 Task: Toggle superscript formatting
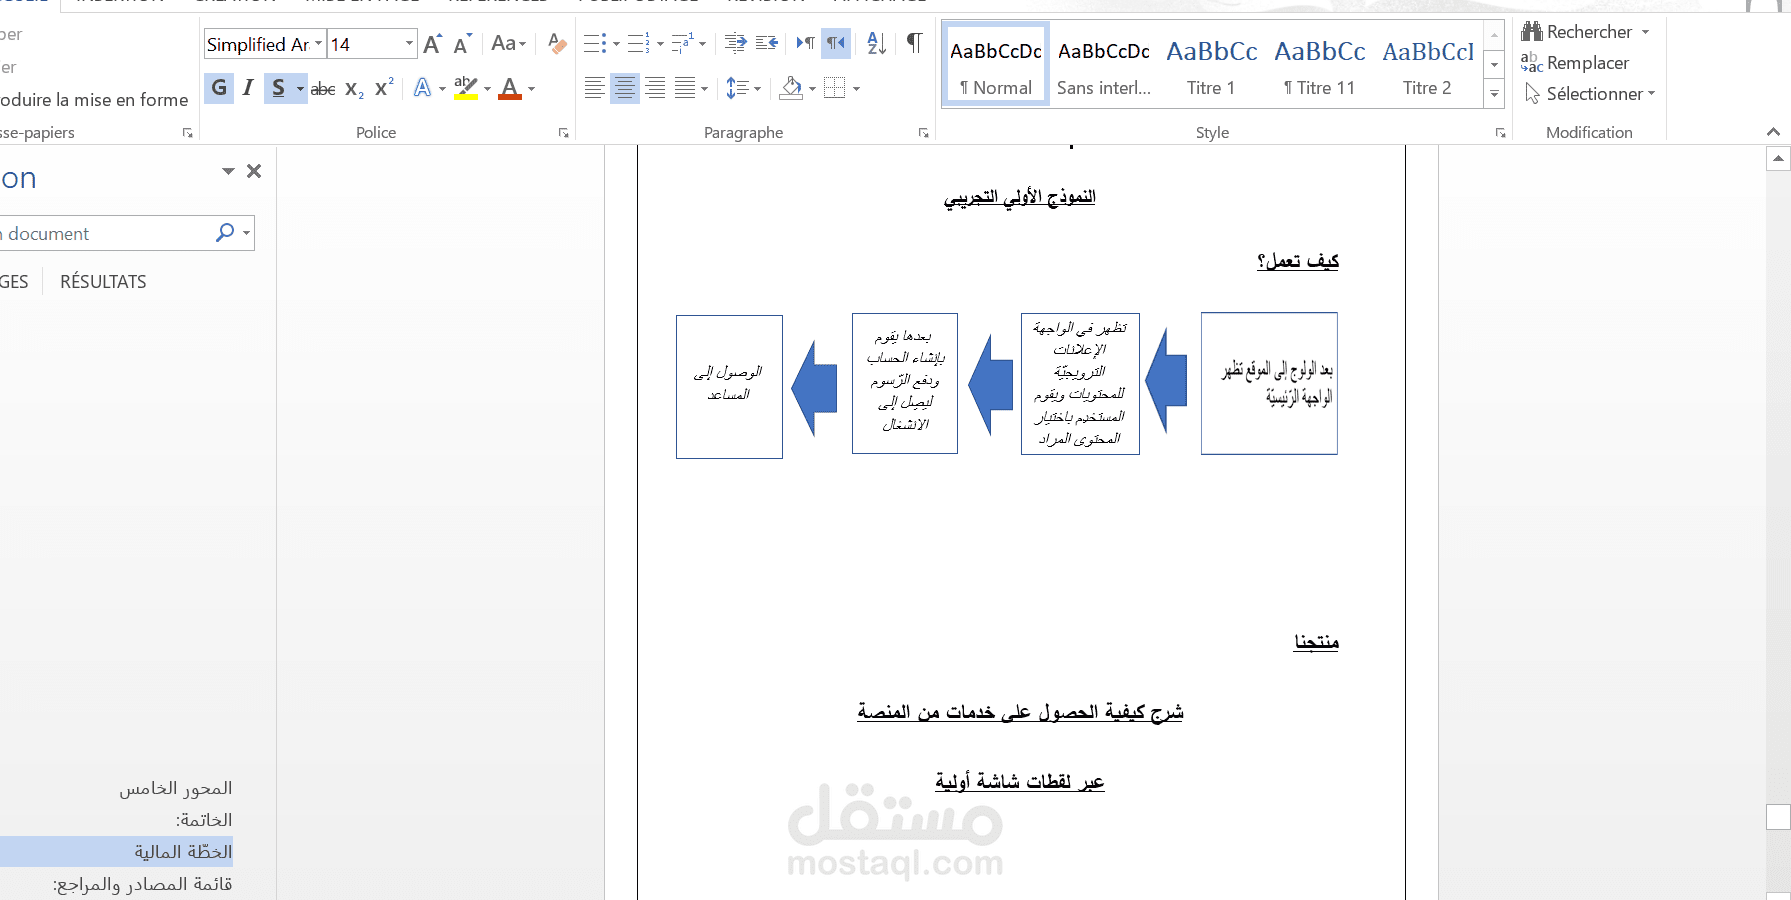(384, 88)
